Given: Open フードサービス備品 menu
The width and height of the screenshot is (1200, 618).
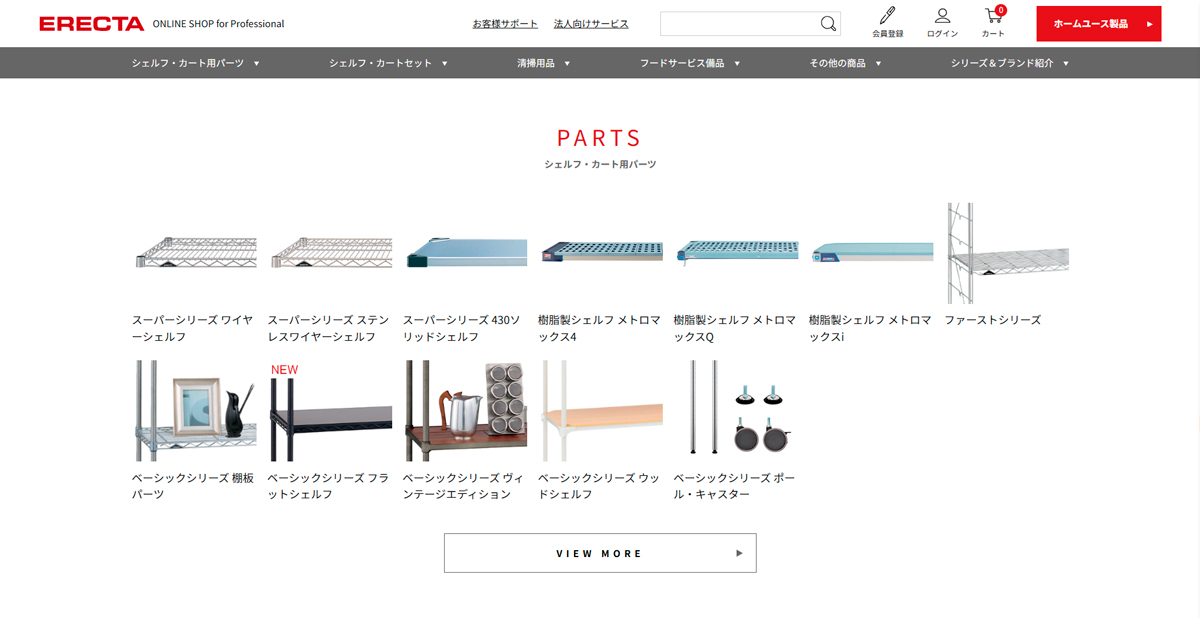Looking at the screenshot, I should [689, 63].
